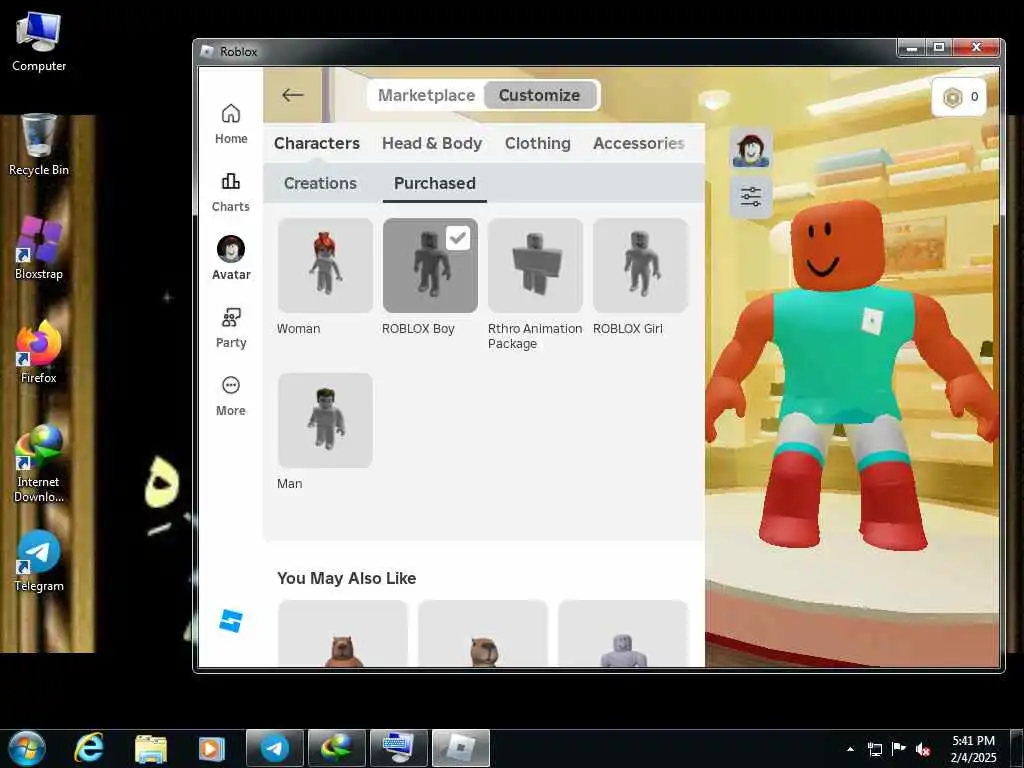
Task: Go to Roblox Home in sidebar
Action: (231, 123)
